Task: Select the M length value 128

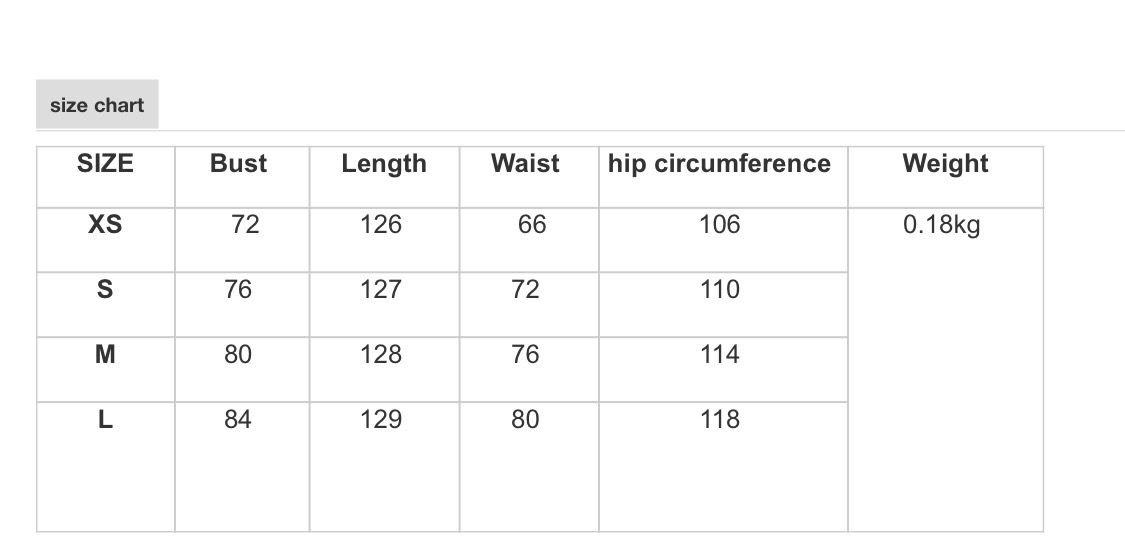Action: coord(381,354)
